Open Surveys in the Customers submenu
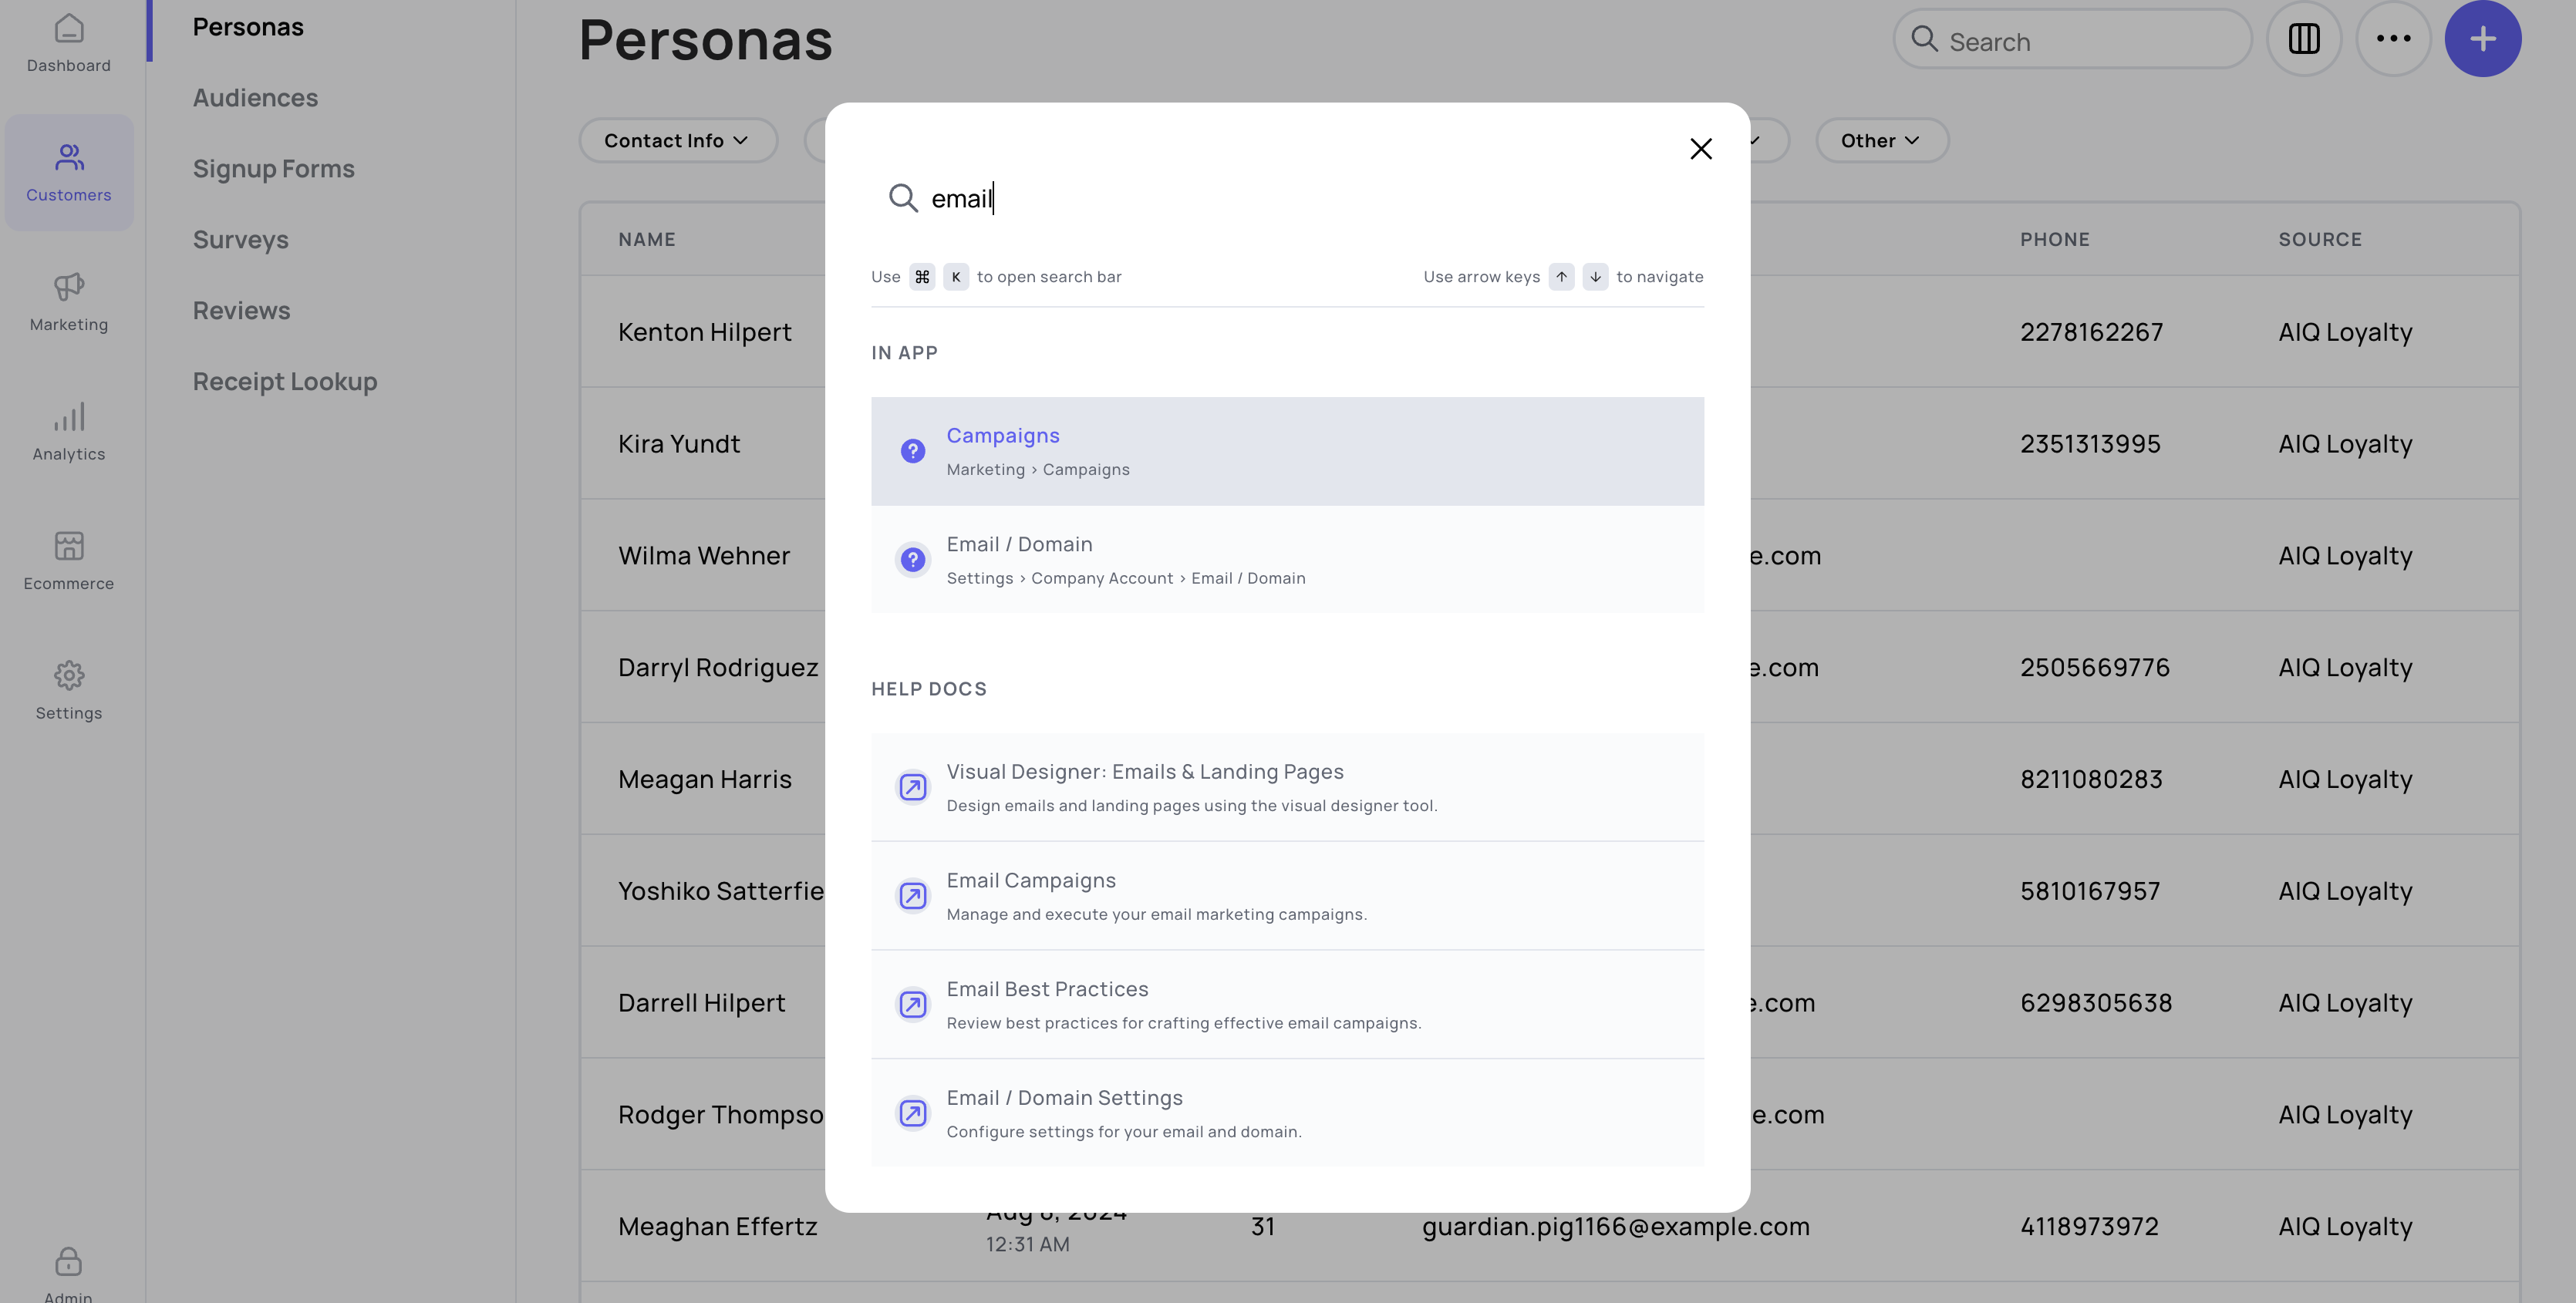The image size is (2576, 1303). point(240,240)
